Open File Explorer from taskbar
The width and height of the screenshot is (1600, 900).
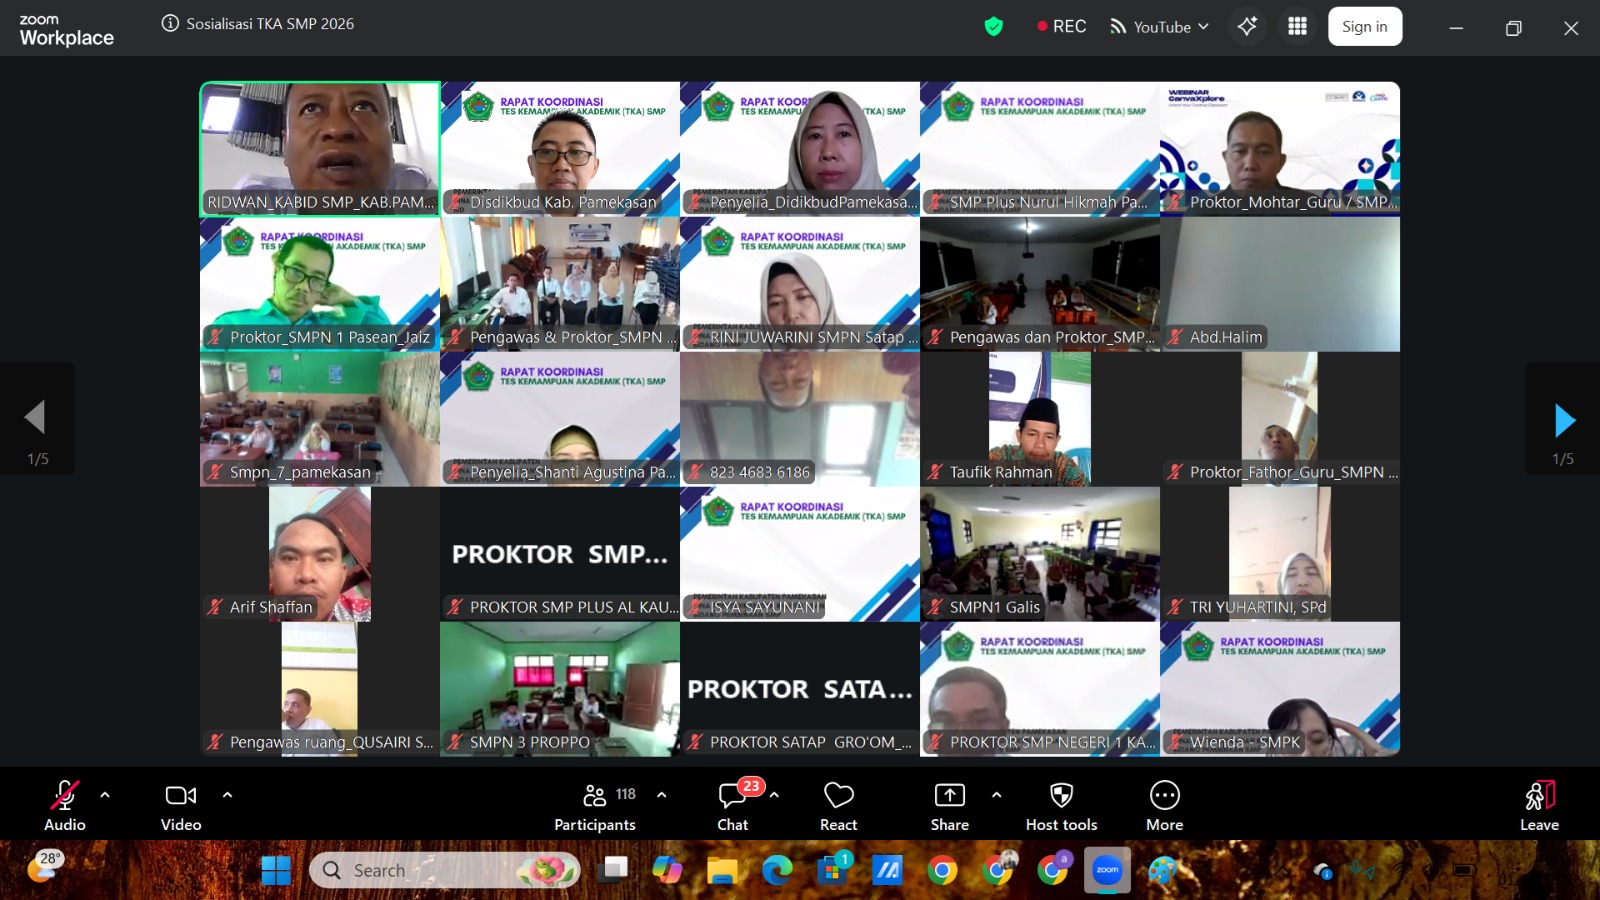tap(722, 870)
